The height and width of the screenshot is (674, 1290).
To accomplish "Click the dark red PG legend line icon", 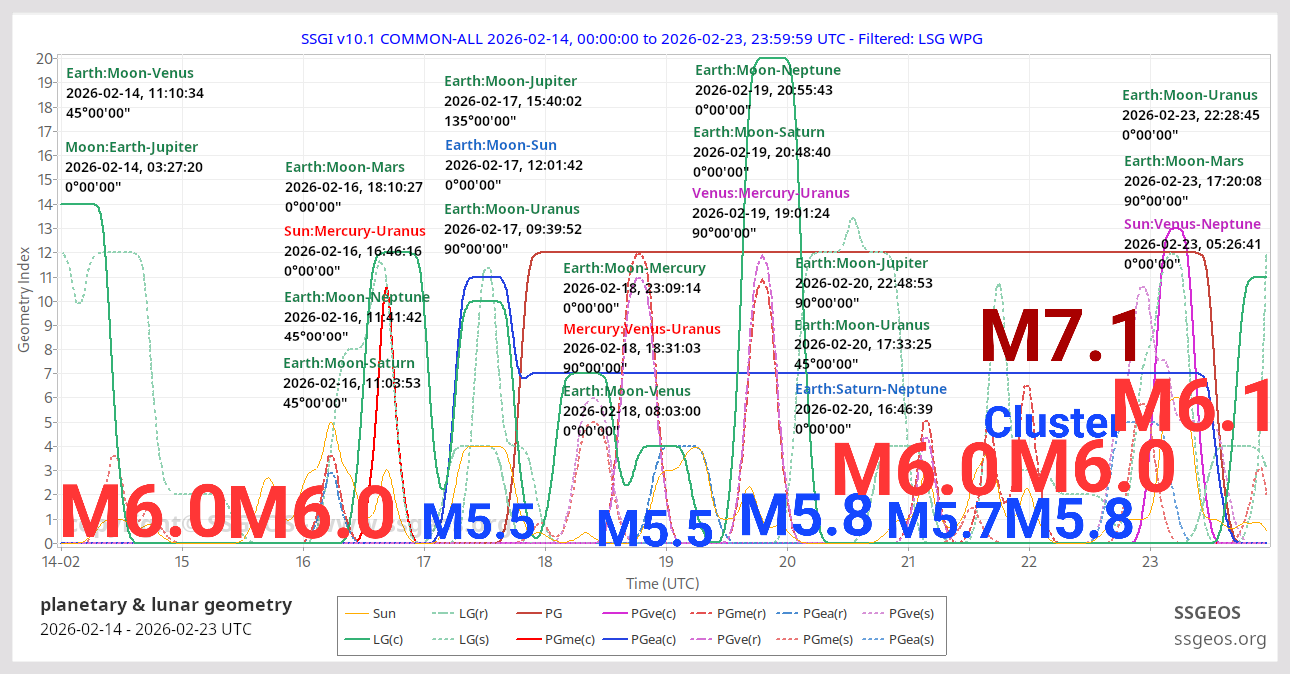I will click(529, 613).
